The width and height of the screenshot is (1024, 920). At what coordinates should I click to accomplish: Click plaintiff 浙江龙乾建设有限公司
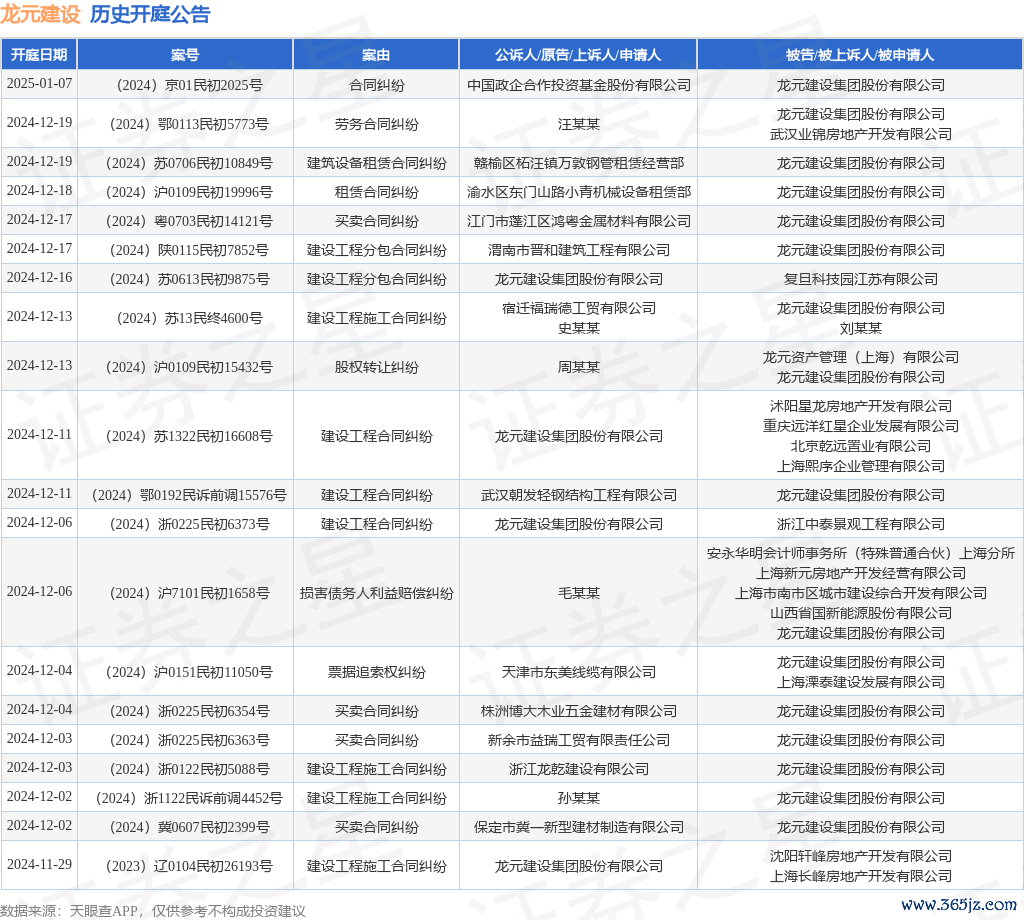(579, 769)
